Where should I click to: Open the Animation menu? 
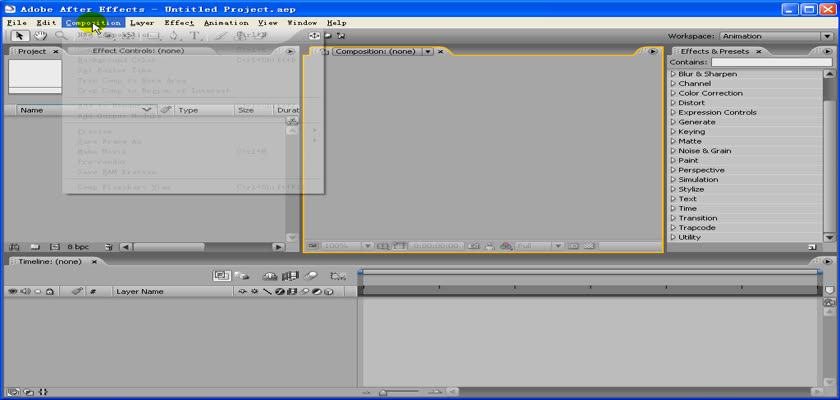(x=226, y=23)
